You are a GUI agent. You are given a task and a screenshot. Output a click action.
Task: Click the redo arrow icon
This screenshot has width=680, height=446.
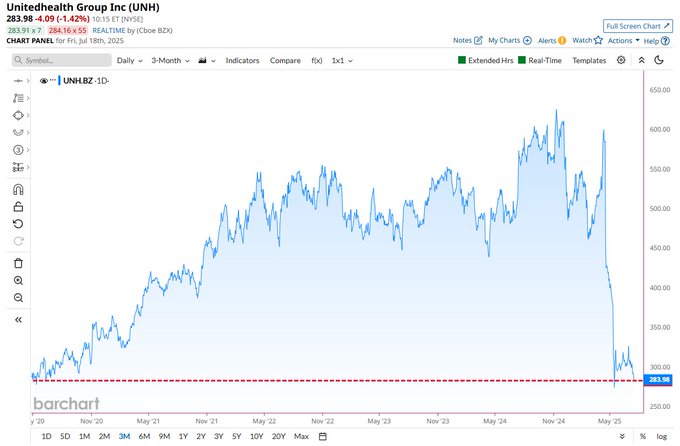coord(18,241)
